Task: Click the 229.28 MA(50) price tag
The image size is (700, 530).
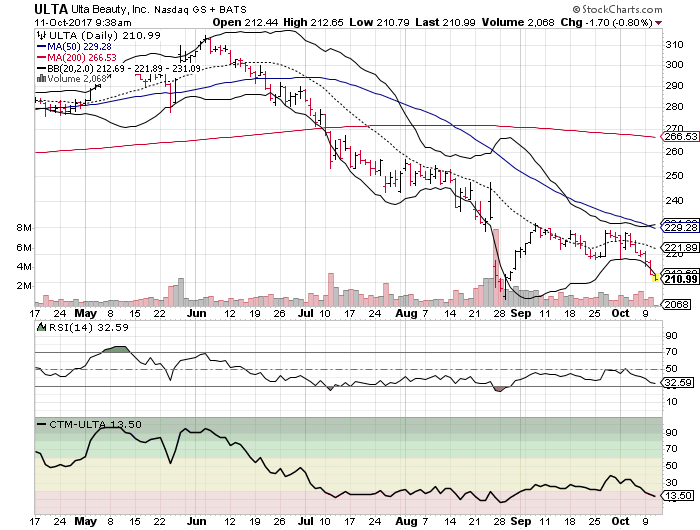Action: tap(680, 228)
